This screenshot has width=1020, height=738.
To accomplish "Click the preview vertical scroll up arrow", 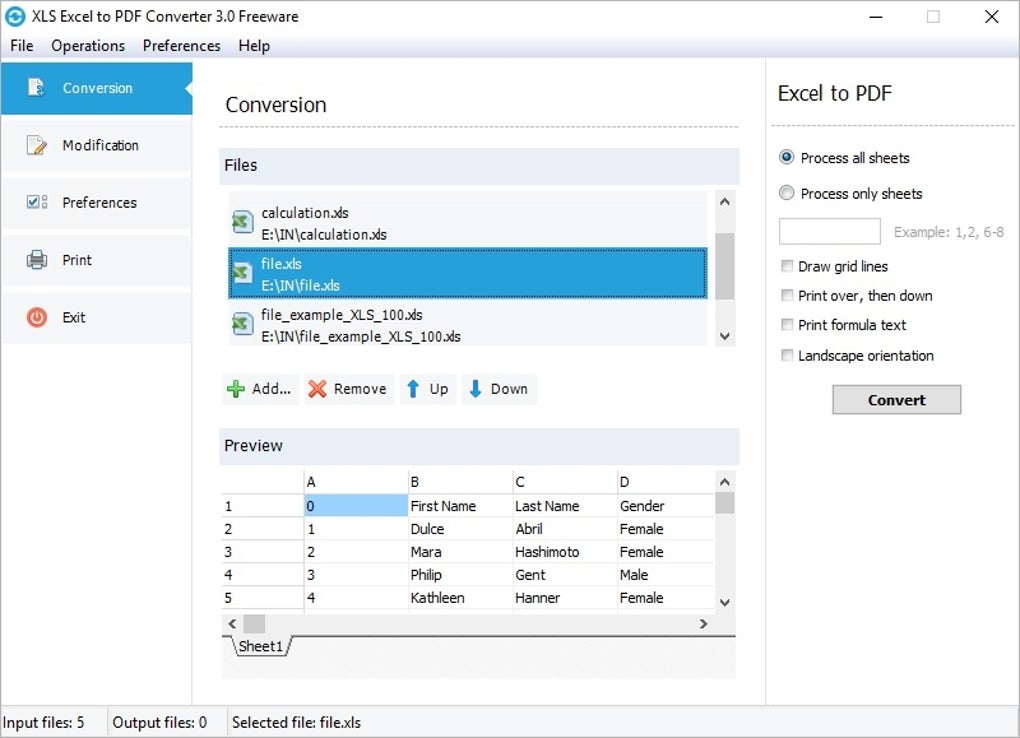I will pos(725,482).
